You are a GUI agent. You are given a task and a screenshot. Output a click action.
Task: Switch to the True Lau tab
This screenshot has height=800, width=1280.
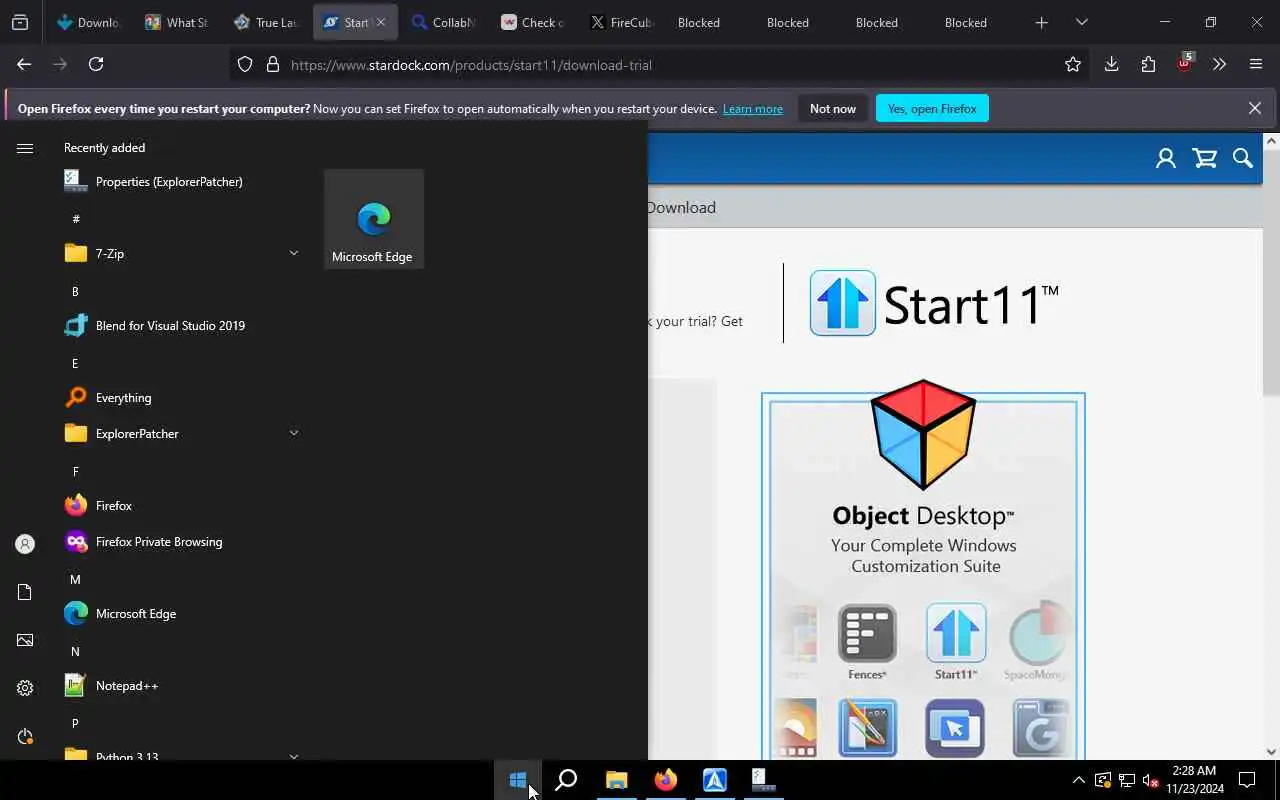265,22
